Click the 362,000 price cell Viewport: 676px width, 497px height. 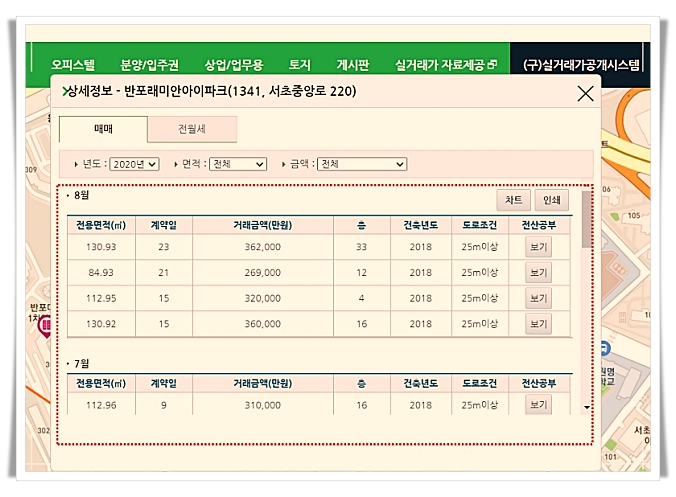click(x=263, y=247)
